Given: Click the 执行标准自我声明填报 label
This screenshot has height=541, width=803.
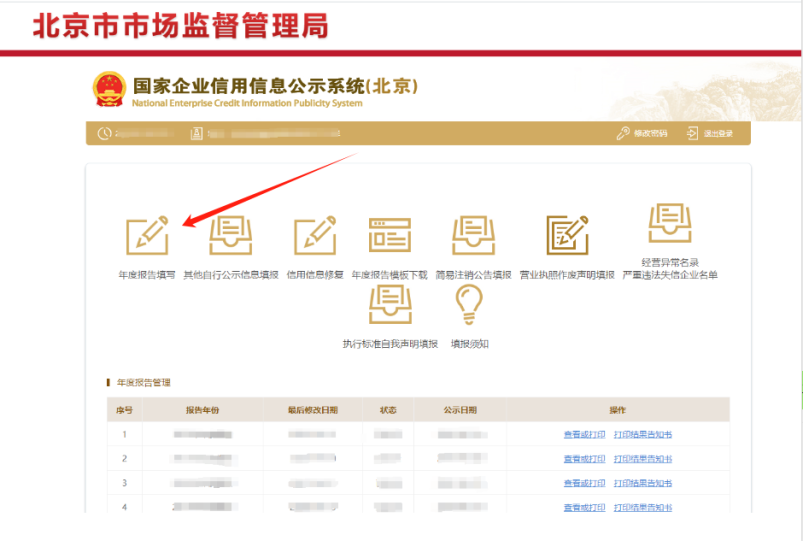Looking at the screenshot, I should [x=390, y=344].
